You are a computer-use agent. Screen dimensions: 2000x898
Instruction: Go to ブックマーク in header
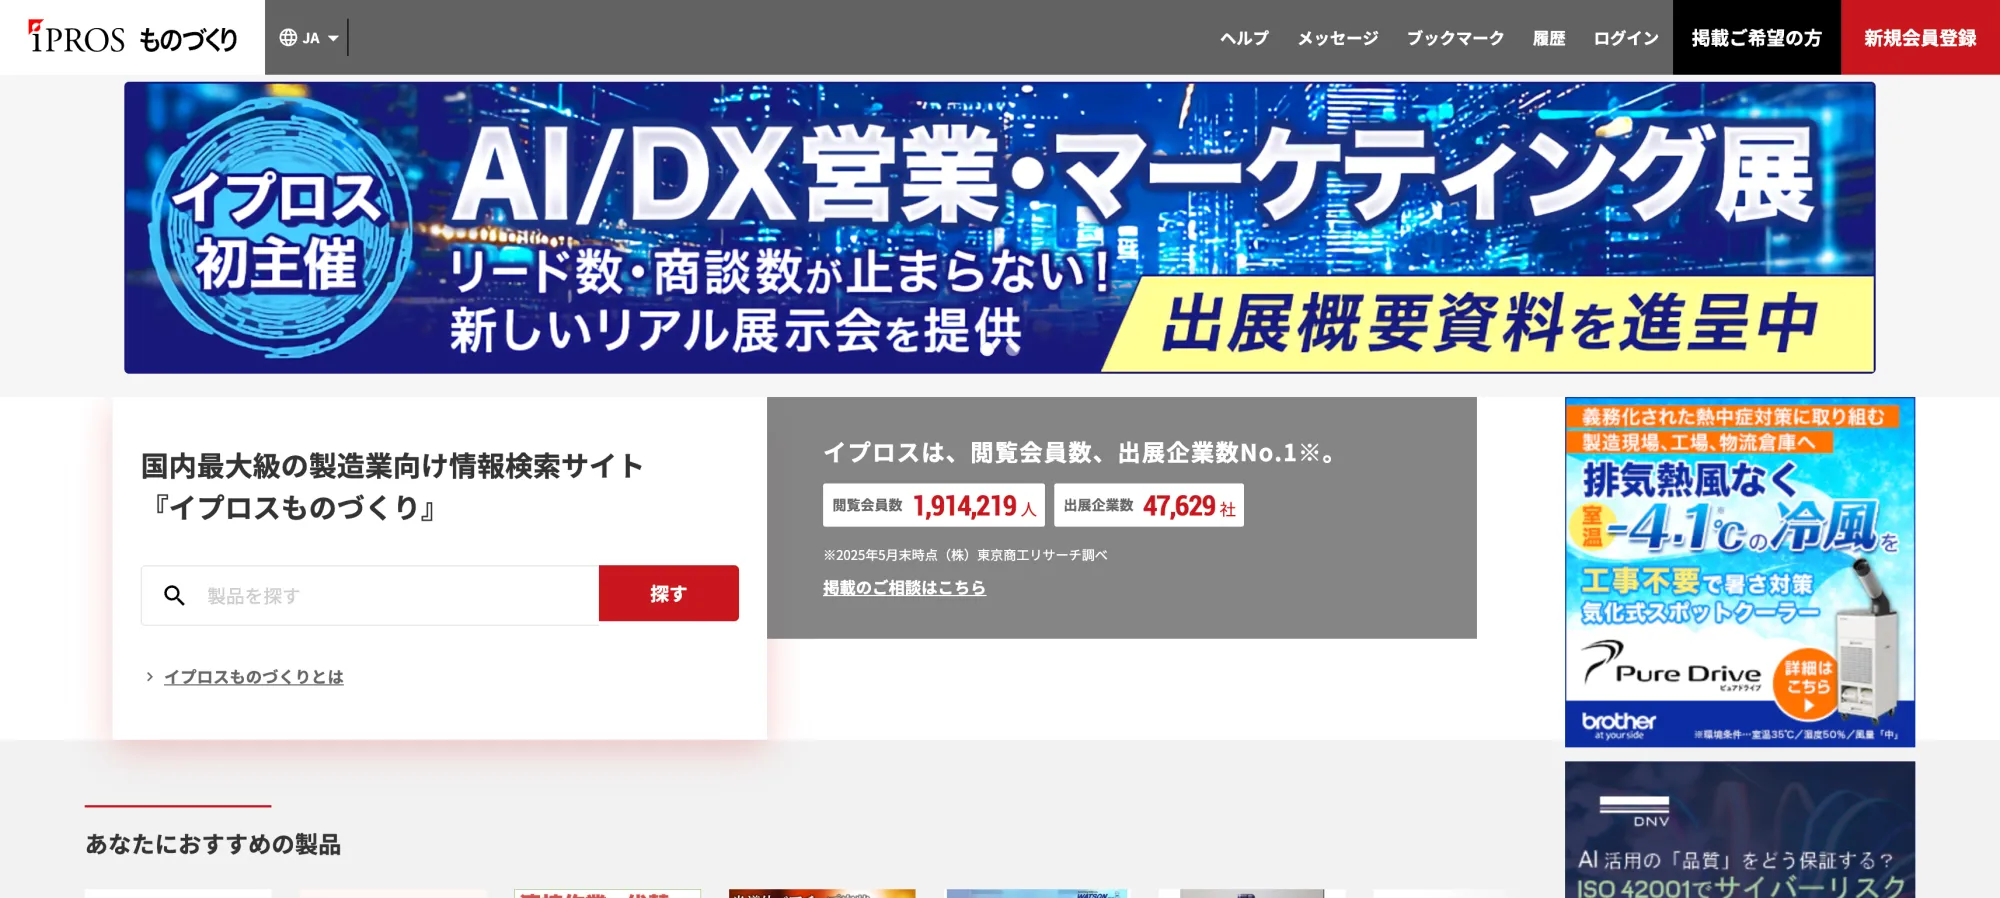click(1455, 38)
